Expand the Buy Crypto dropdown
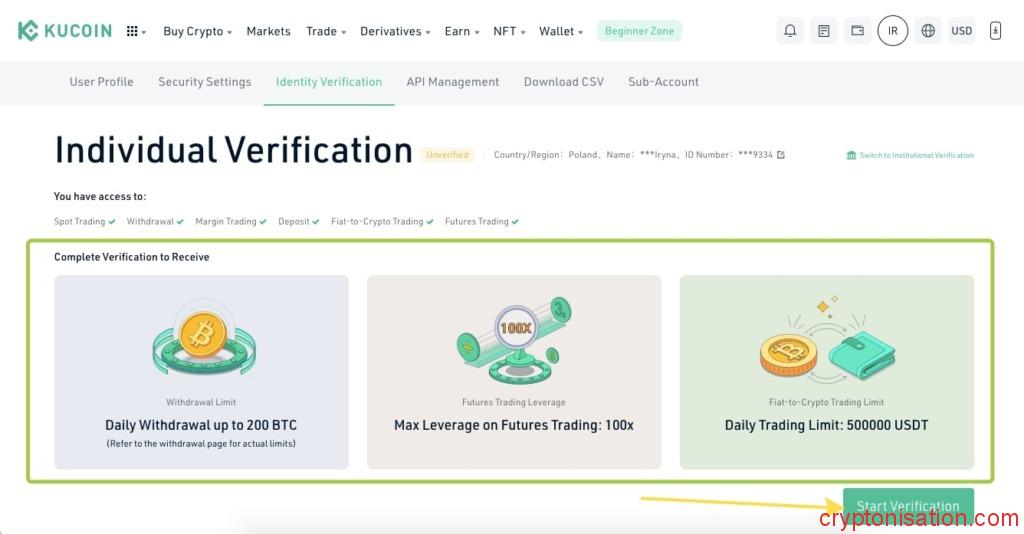Viewport: 1024px width, 534px height. (197, 31)
